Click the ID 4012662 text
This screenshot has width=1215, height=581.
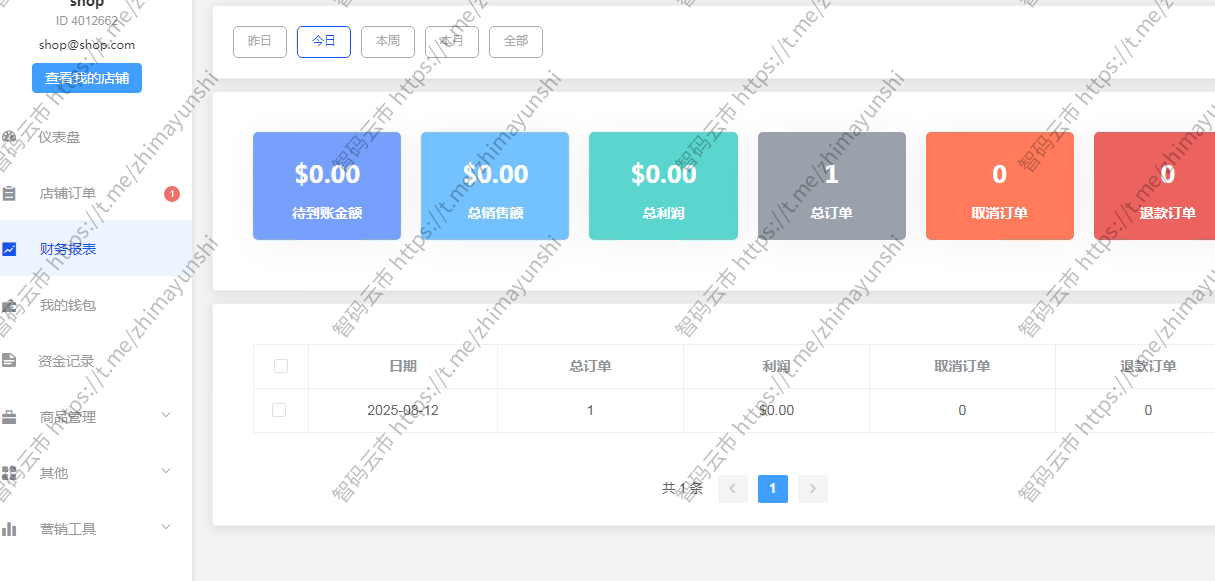tap(87, 21)
